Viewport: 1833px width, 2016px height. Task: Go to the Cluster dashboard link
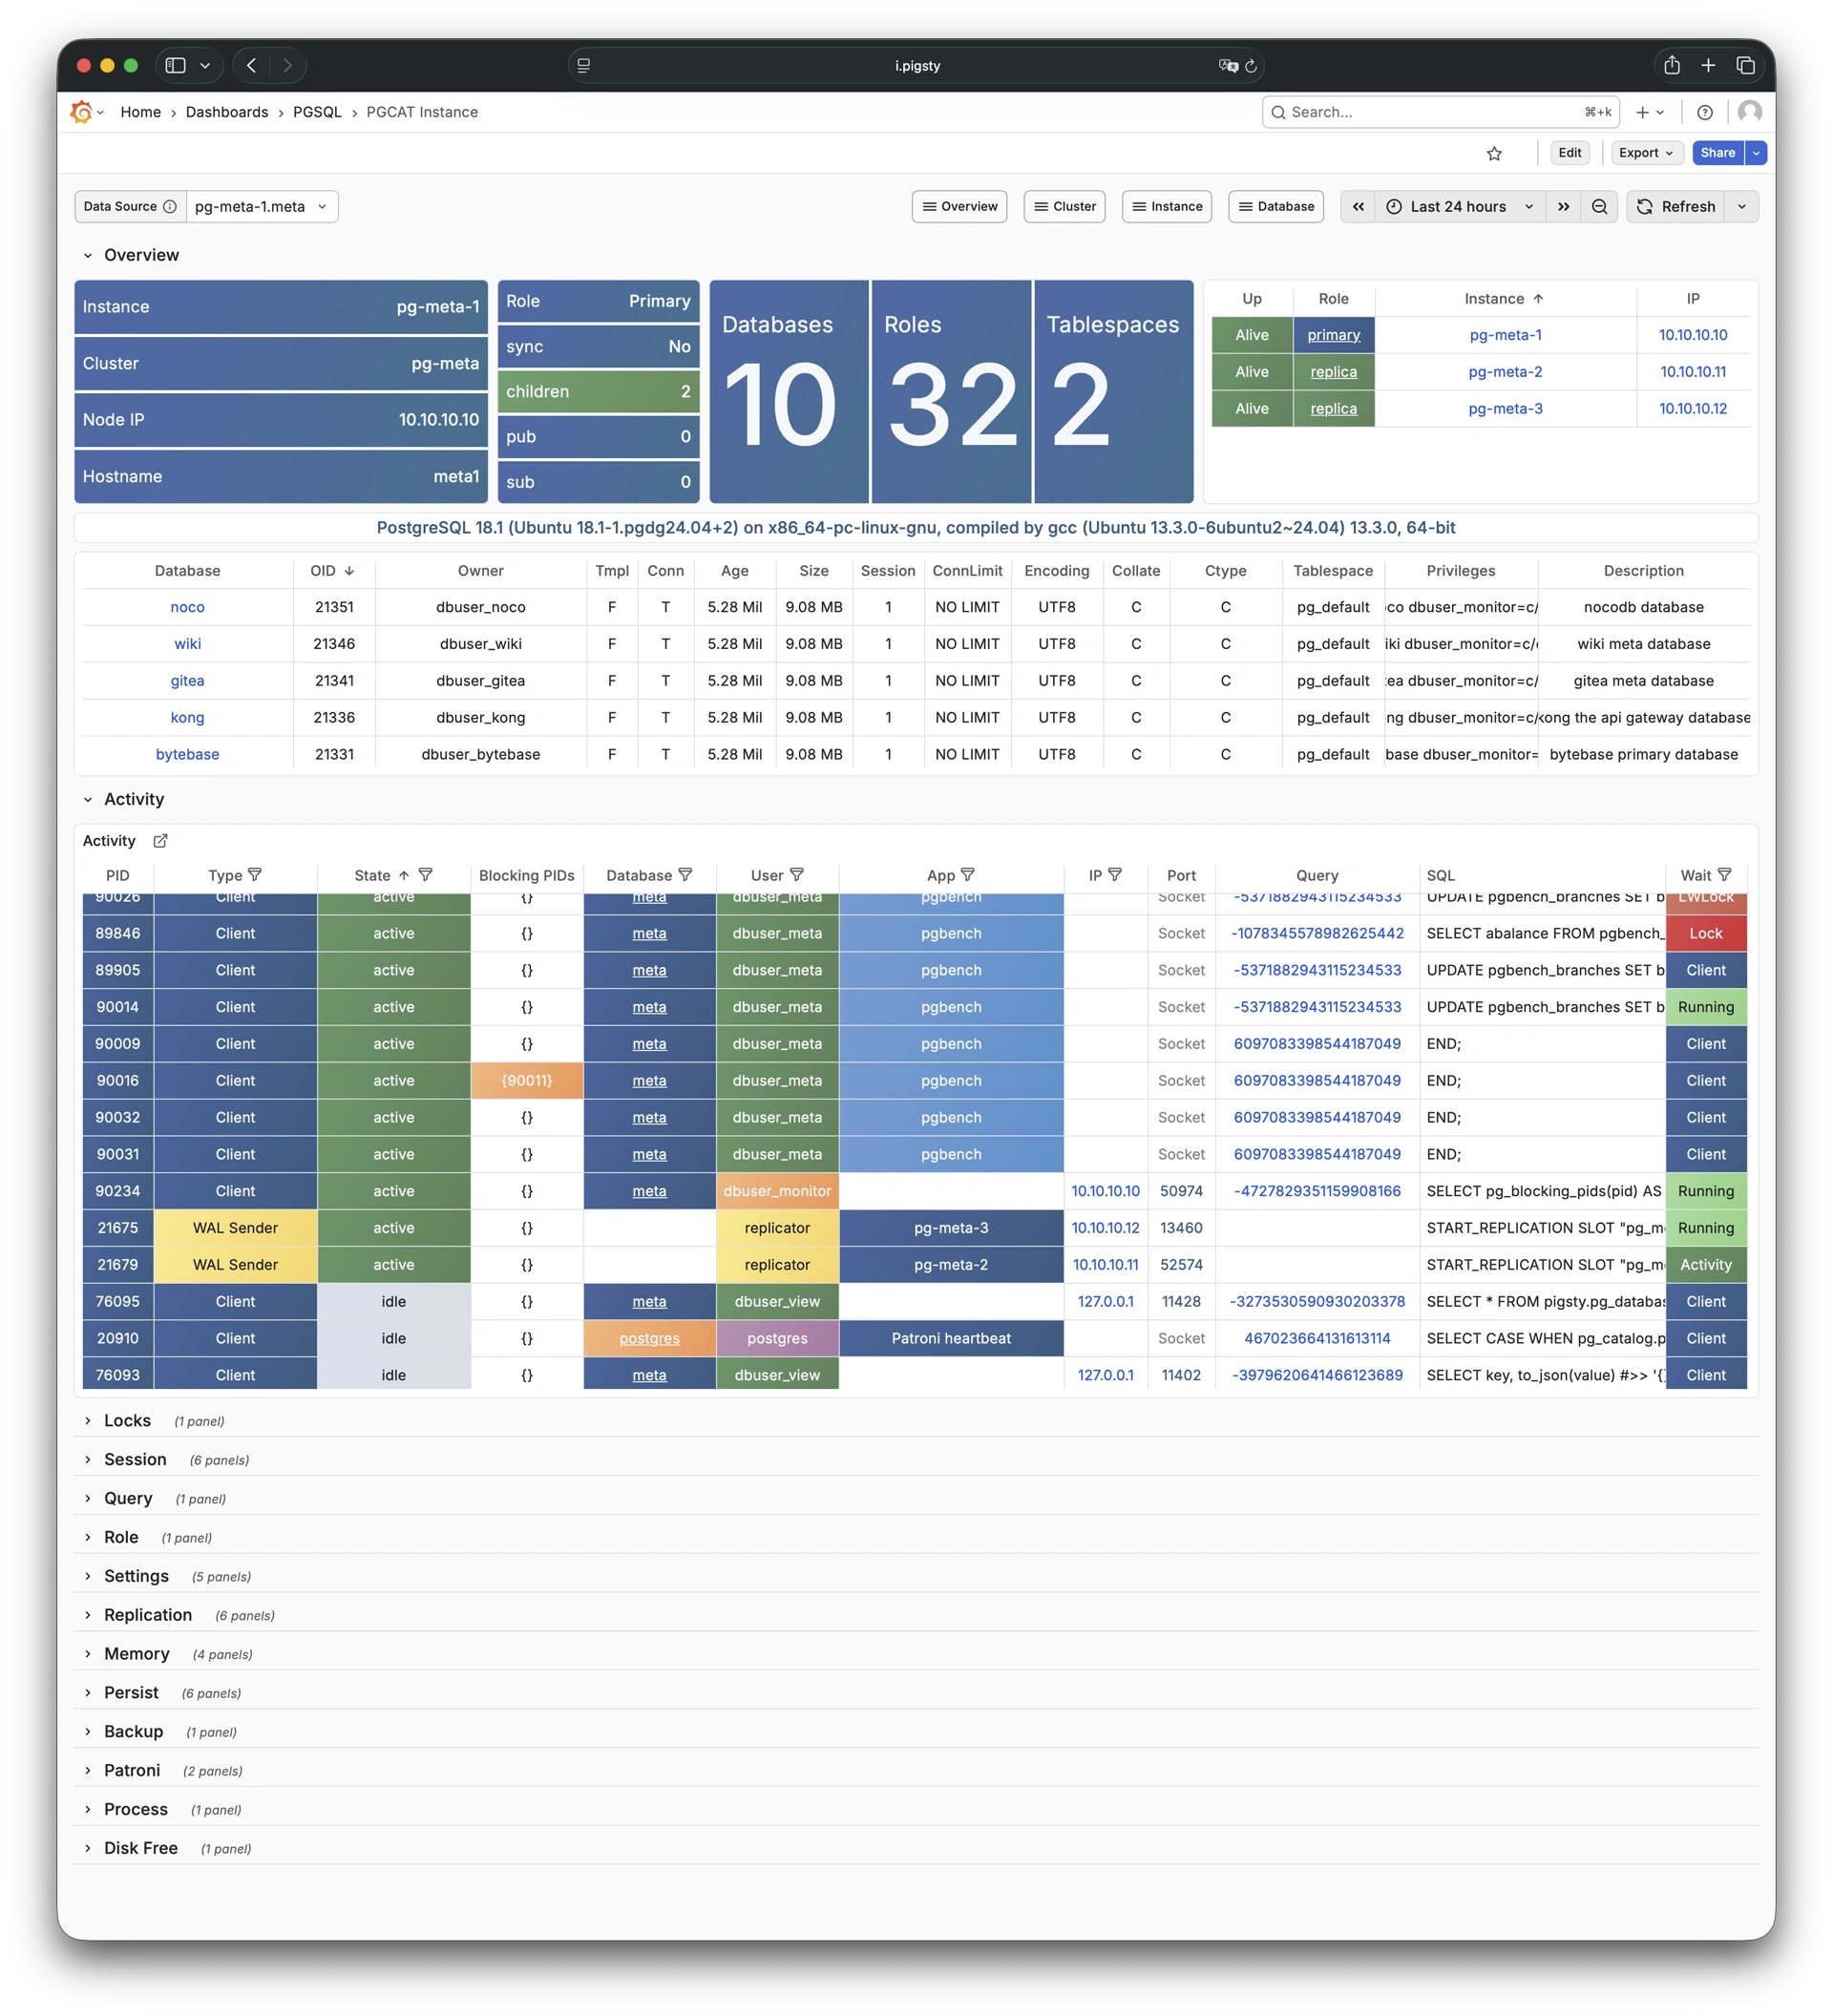tap(1064, 207)
